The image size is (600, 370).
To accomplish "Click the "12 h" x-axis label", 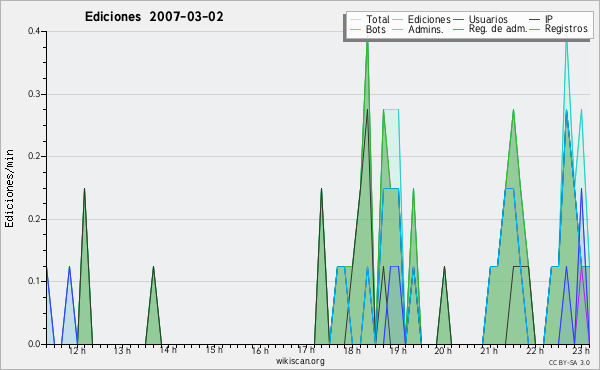I will click(77, 350).
